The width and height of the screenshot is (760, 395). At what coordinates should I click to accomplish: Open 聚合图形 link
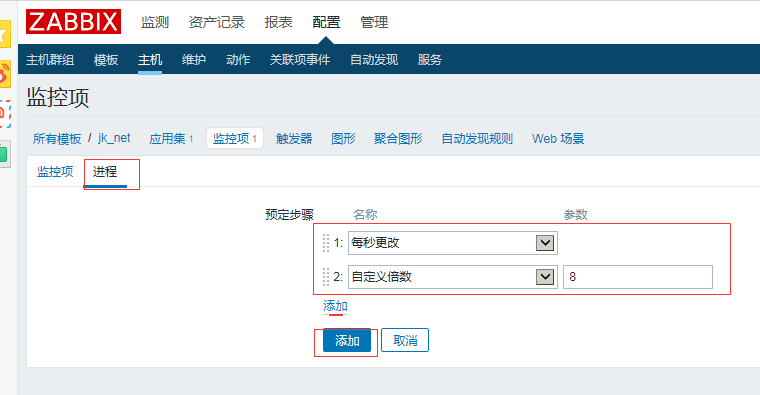coord(398,139)
